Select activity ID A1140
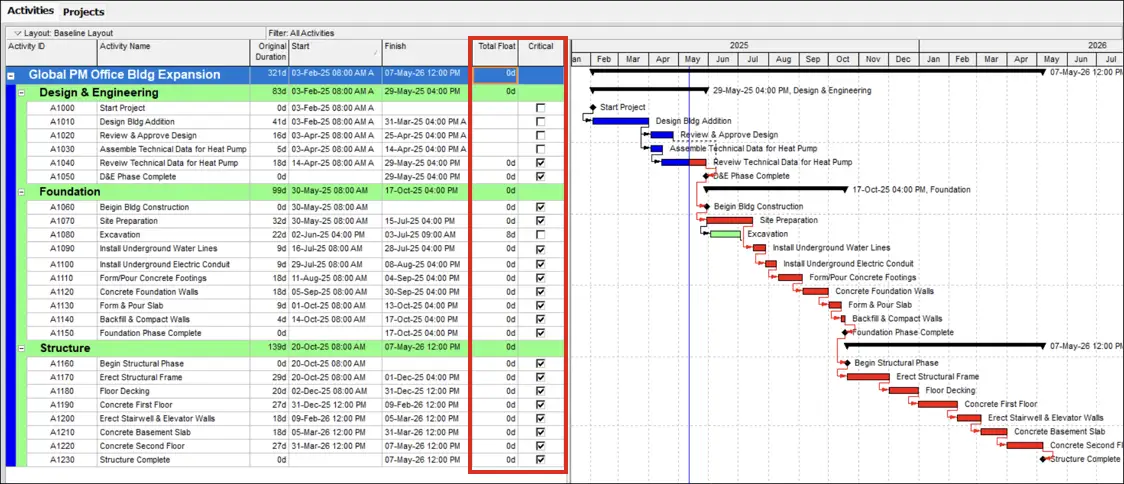This screenshot has width=1124, height=484. click(62, 319)
